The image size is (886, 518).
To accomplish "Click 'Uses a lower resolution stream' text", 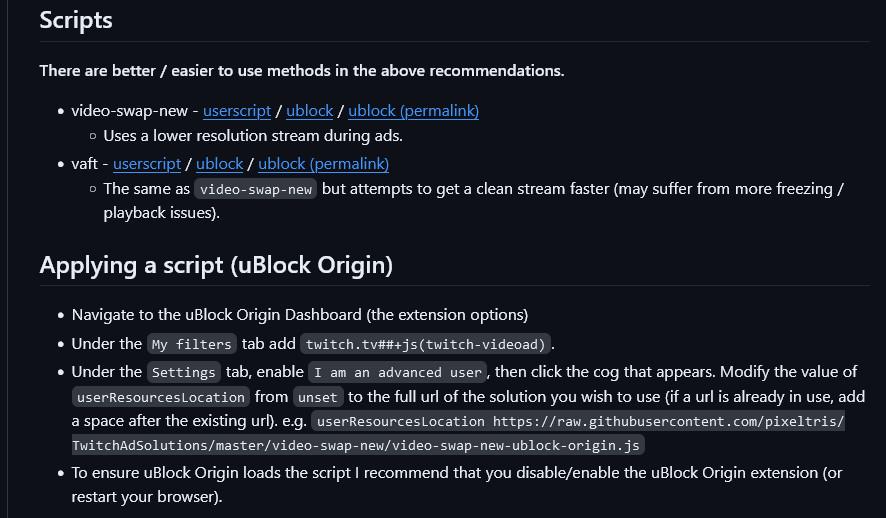I will pyautogui.click(x=253, y=136).
